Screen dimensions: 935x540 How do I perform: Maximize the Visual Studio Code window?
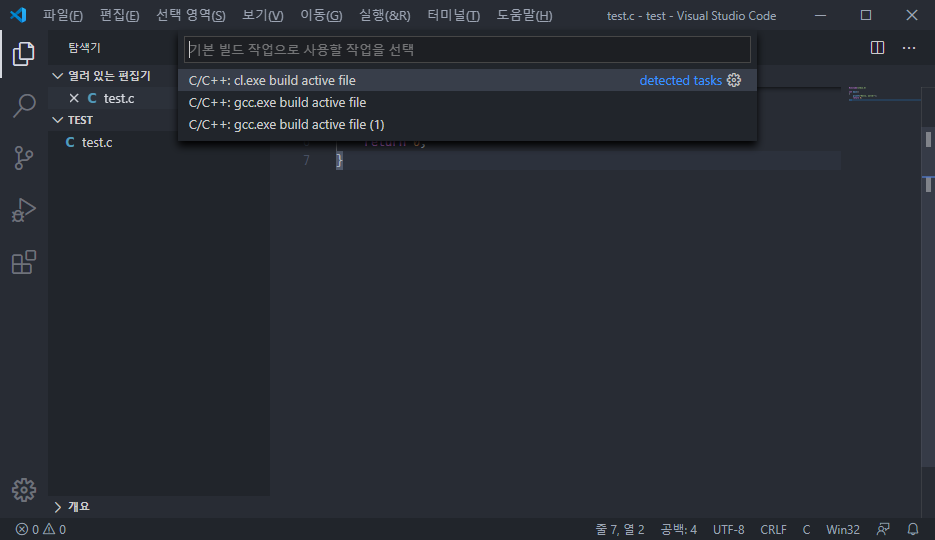(x=866, y=15)
